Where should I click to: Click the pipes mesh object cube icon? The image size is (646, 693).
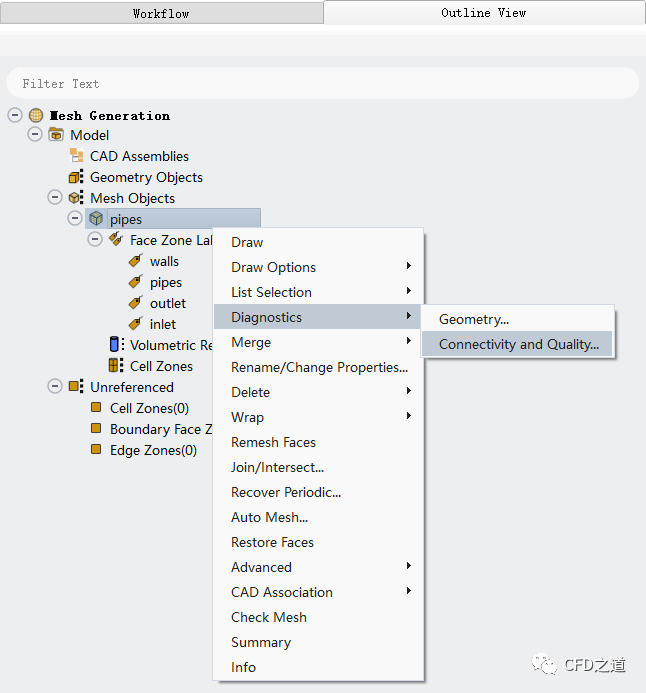tap(96, 219)
